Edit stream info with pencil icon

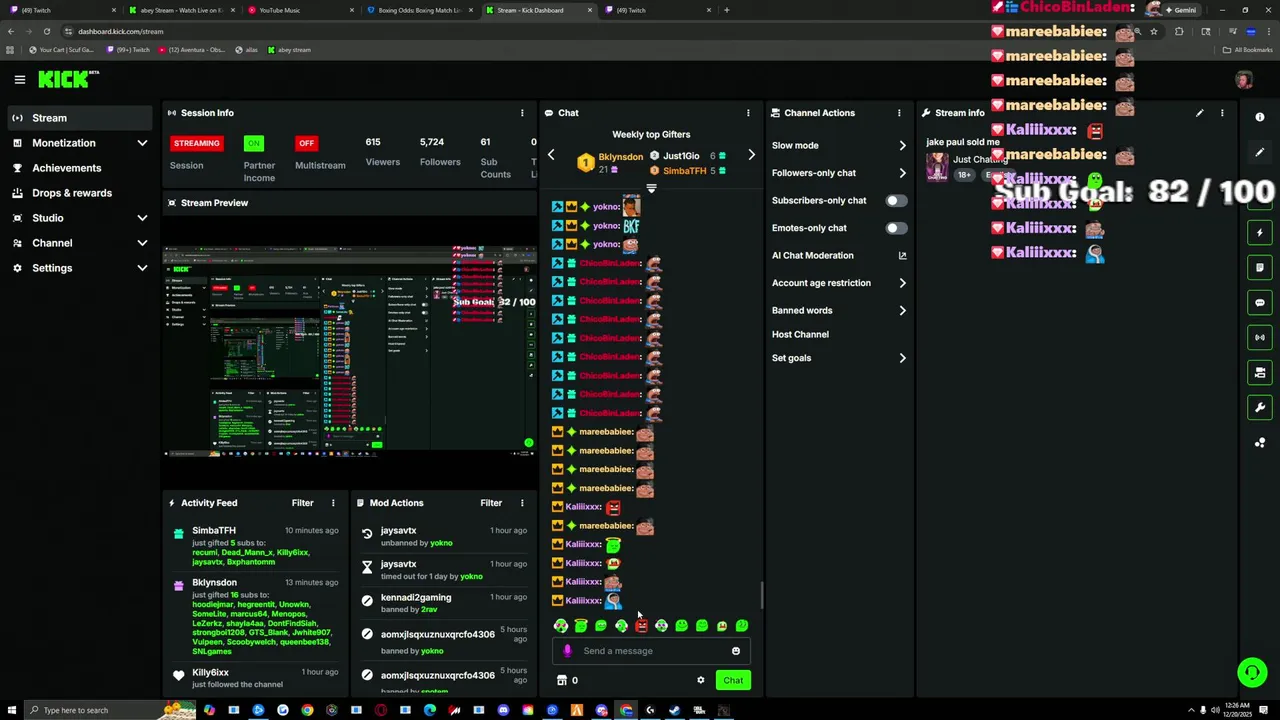(x=1199, y=113)
